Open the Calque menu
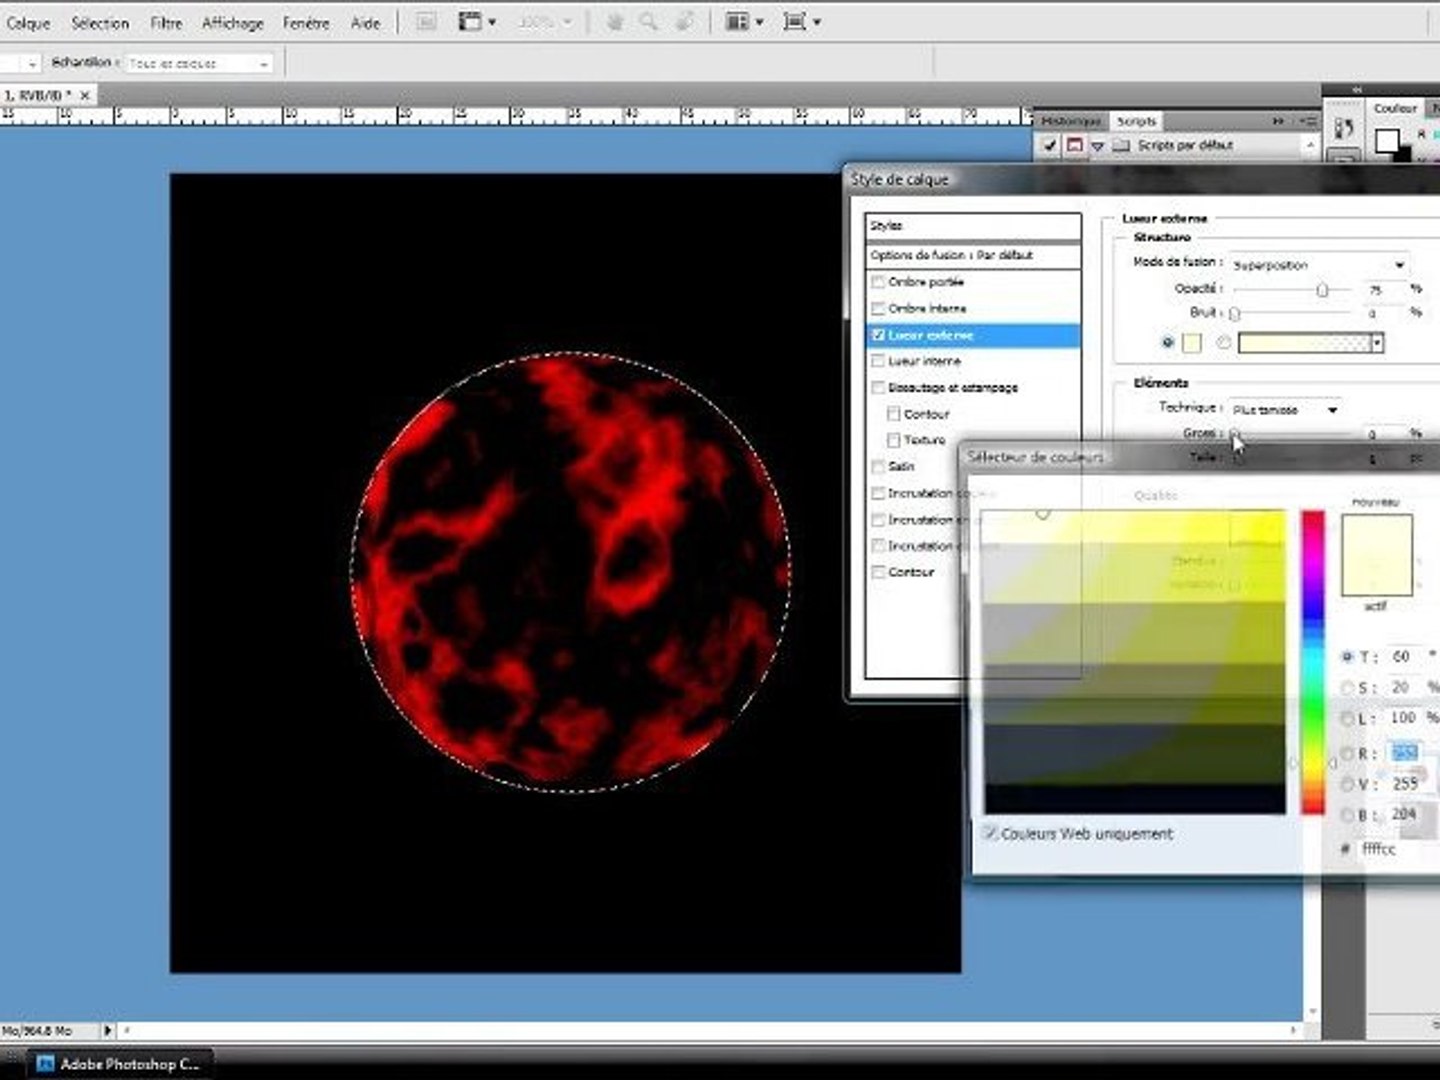1440x1080 pixels. [27, 22]
